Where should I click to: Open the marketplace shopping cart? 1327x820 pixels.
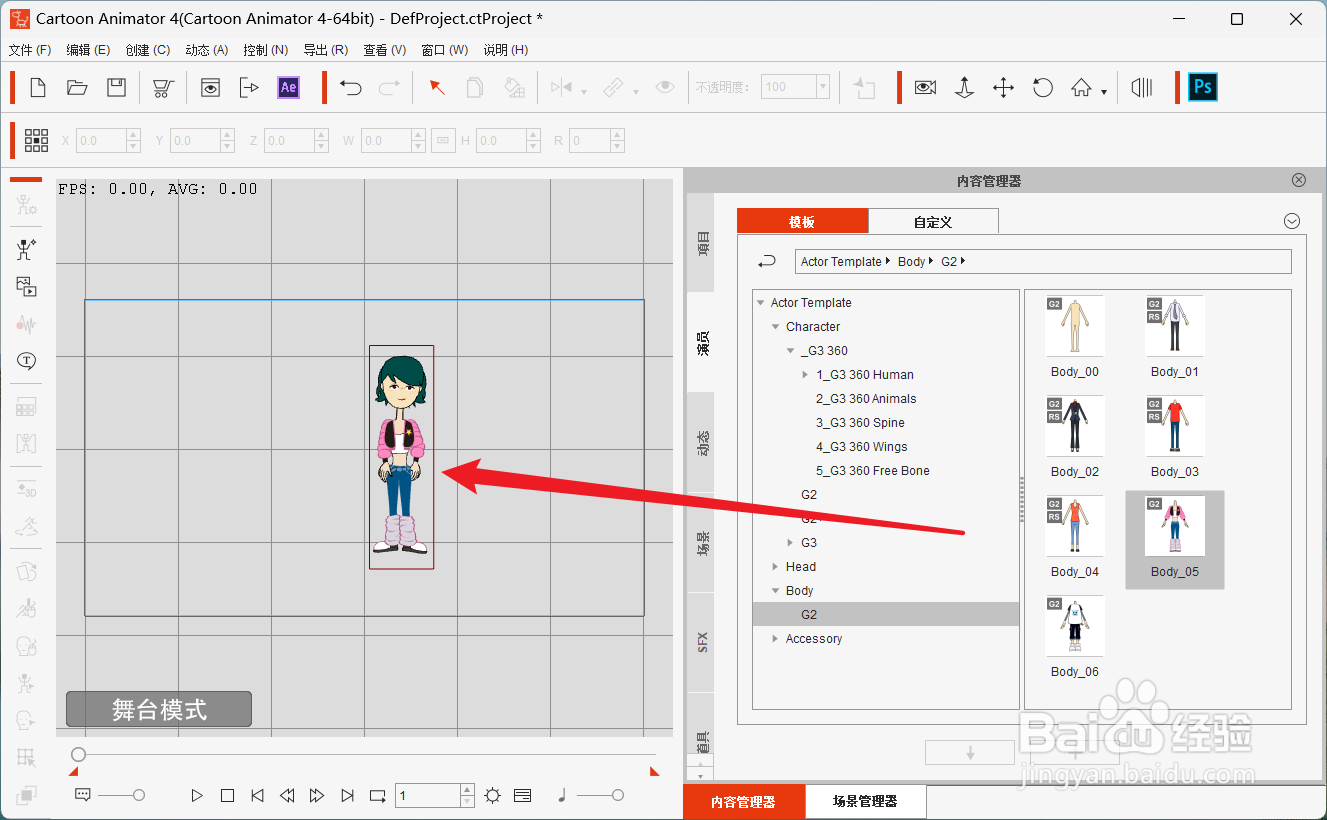pyautogui.click(x=162, y=88)
